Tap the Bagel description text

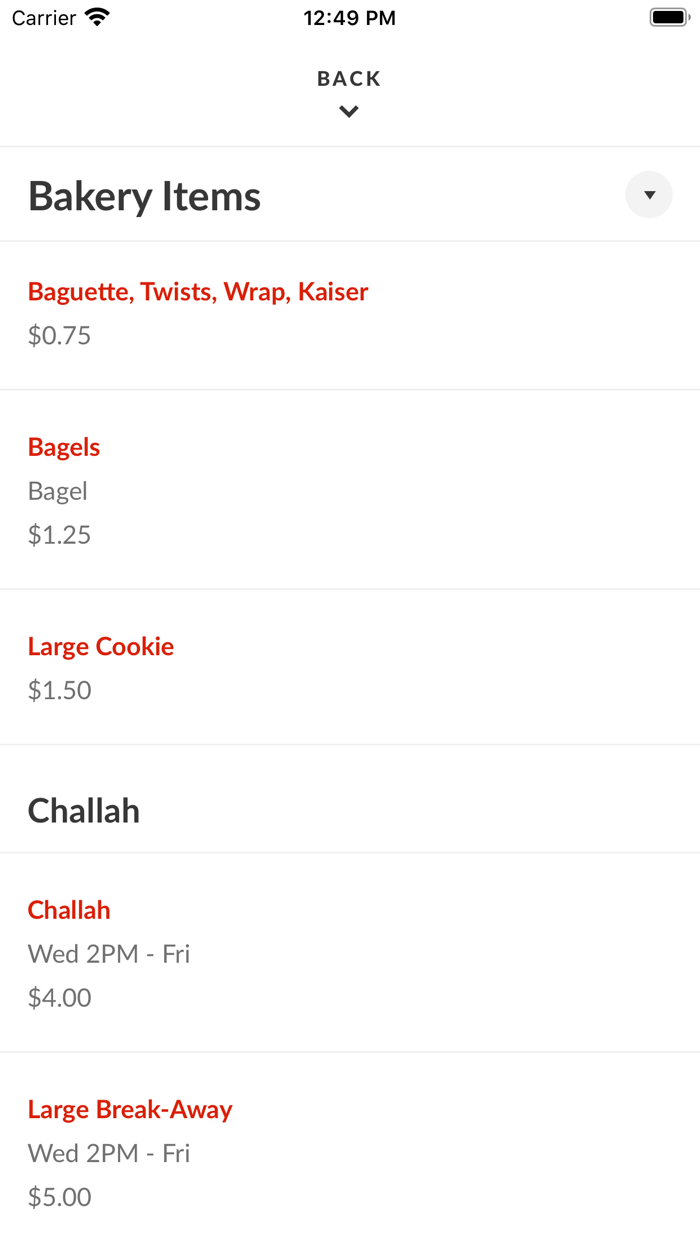[x=57, y=490]
